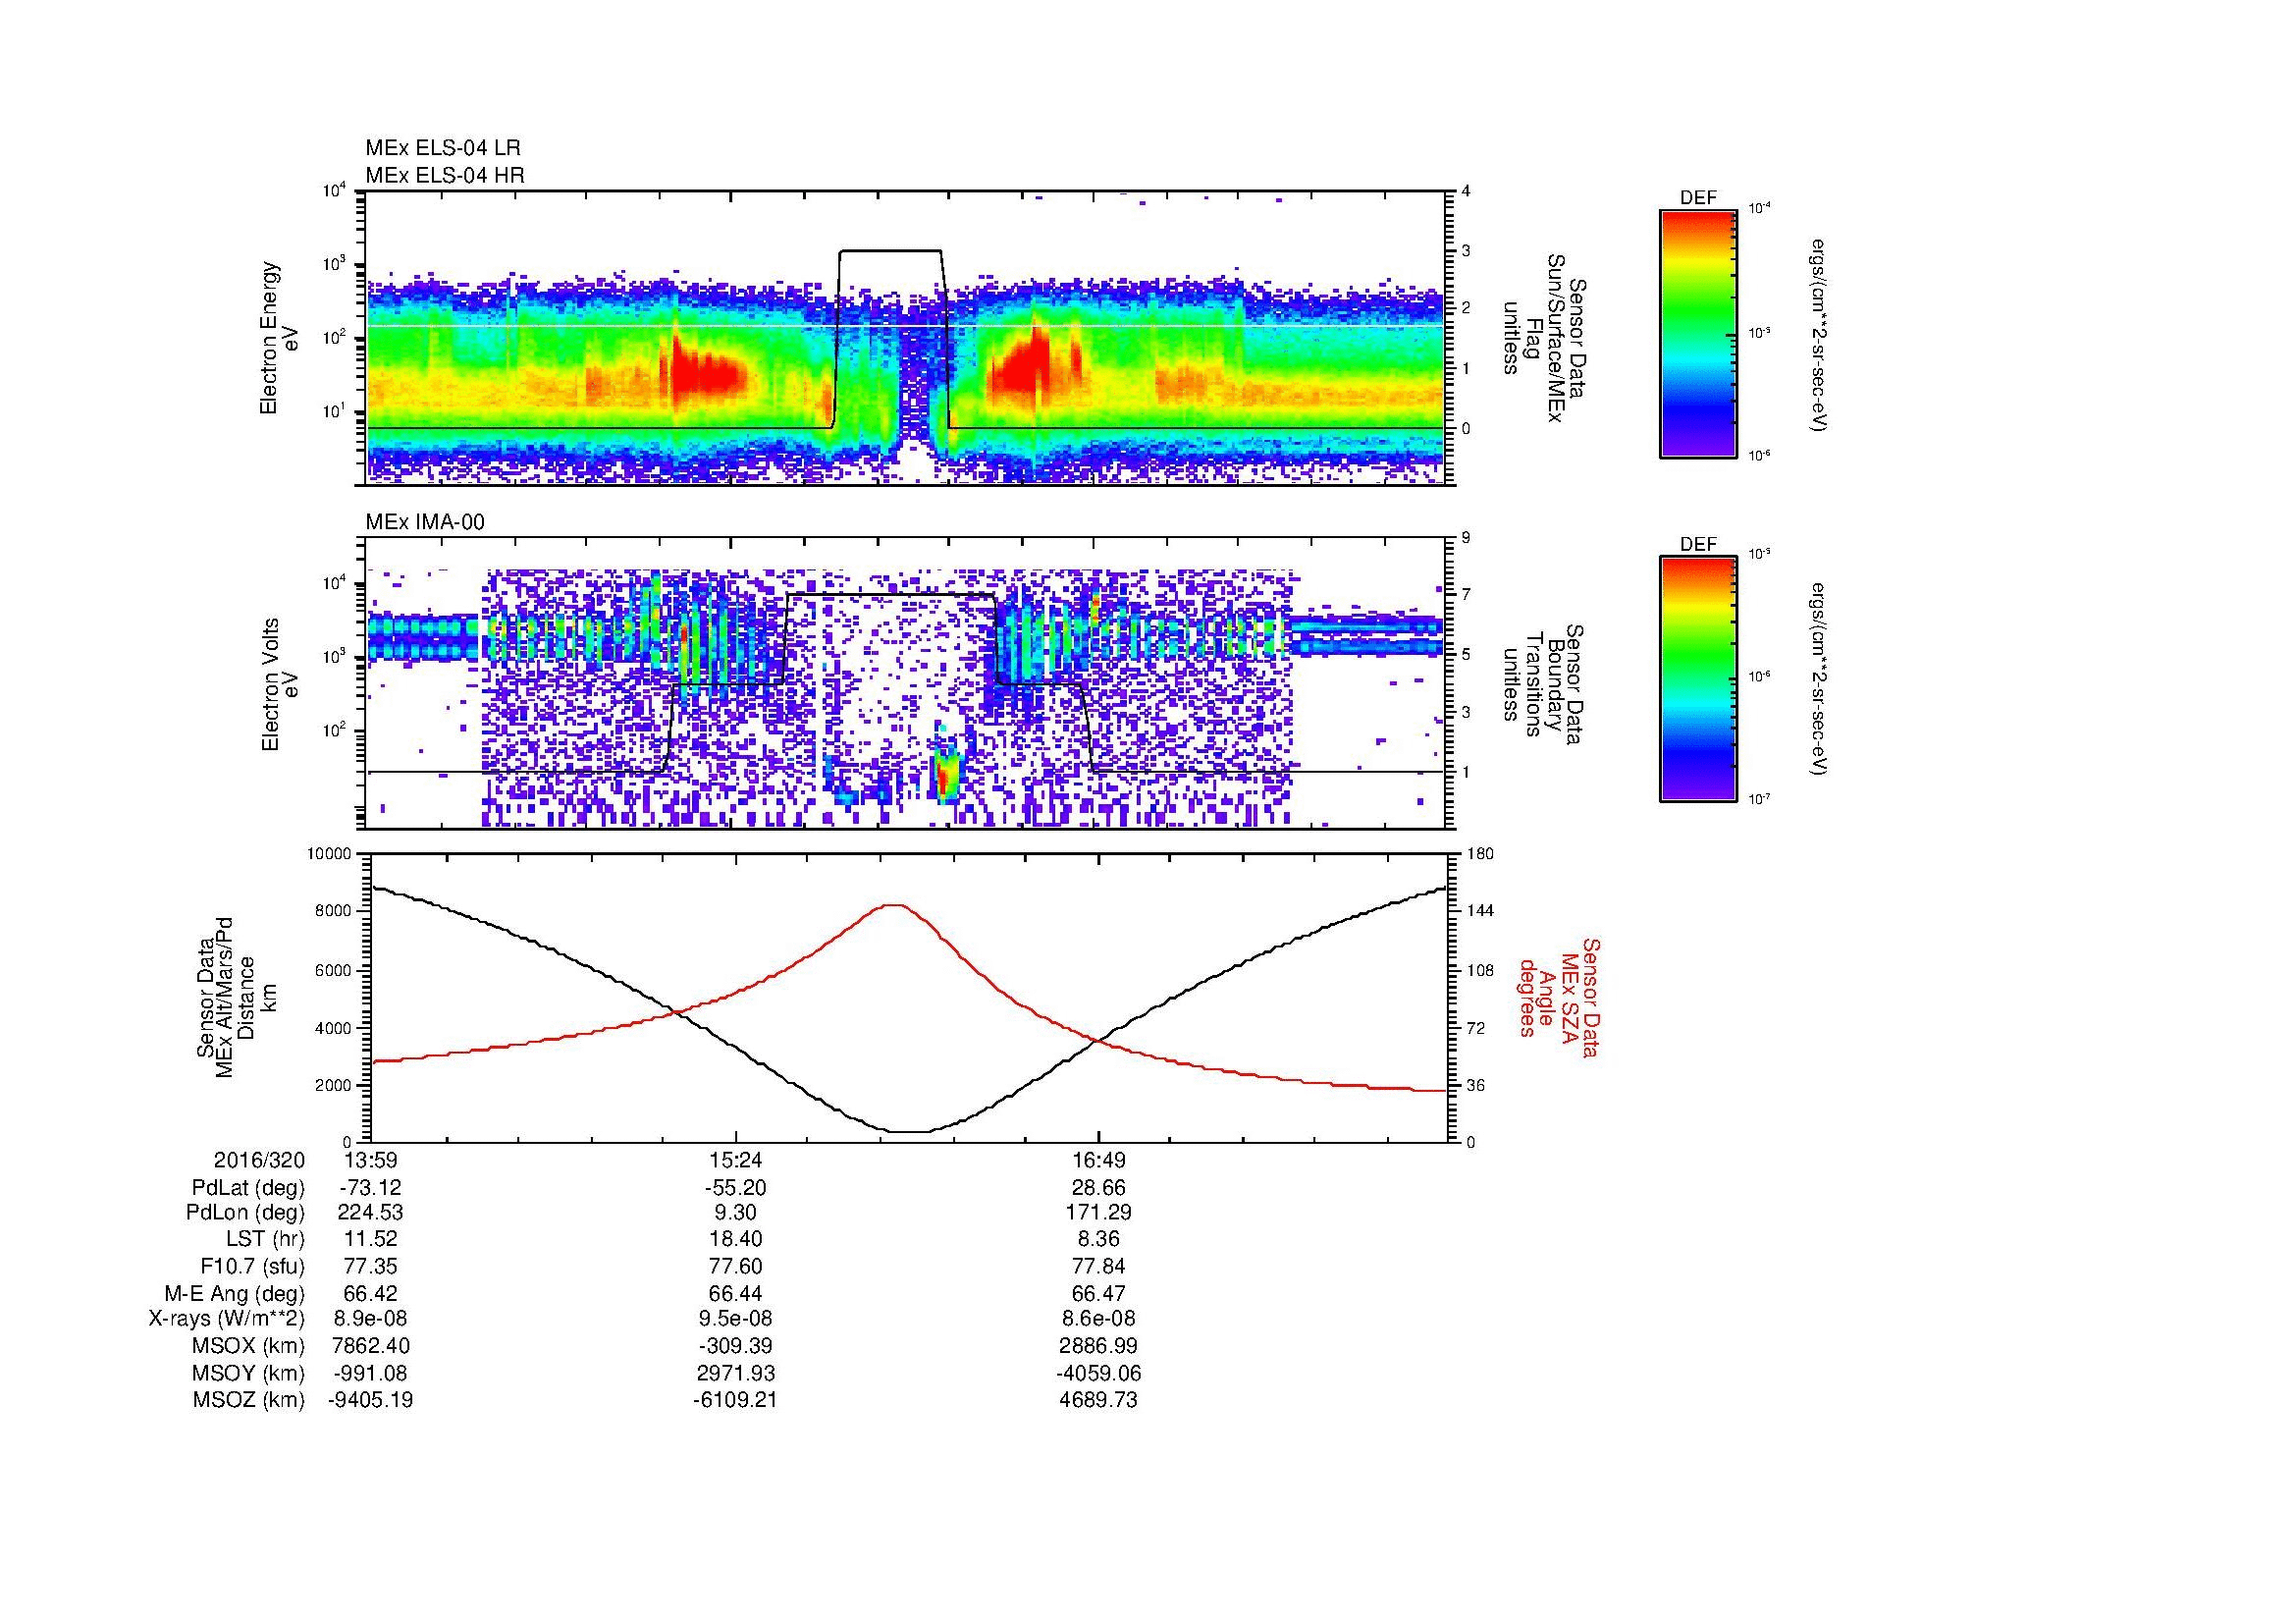Click the '10000' altitude axis tick

[x=329, y=854]
